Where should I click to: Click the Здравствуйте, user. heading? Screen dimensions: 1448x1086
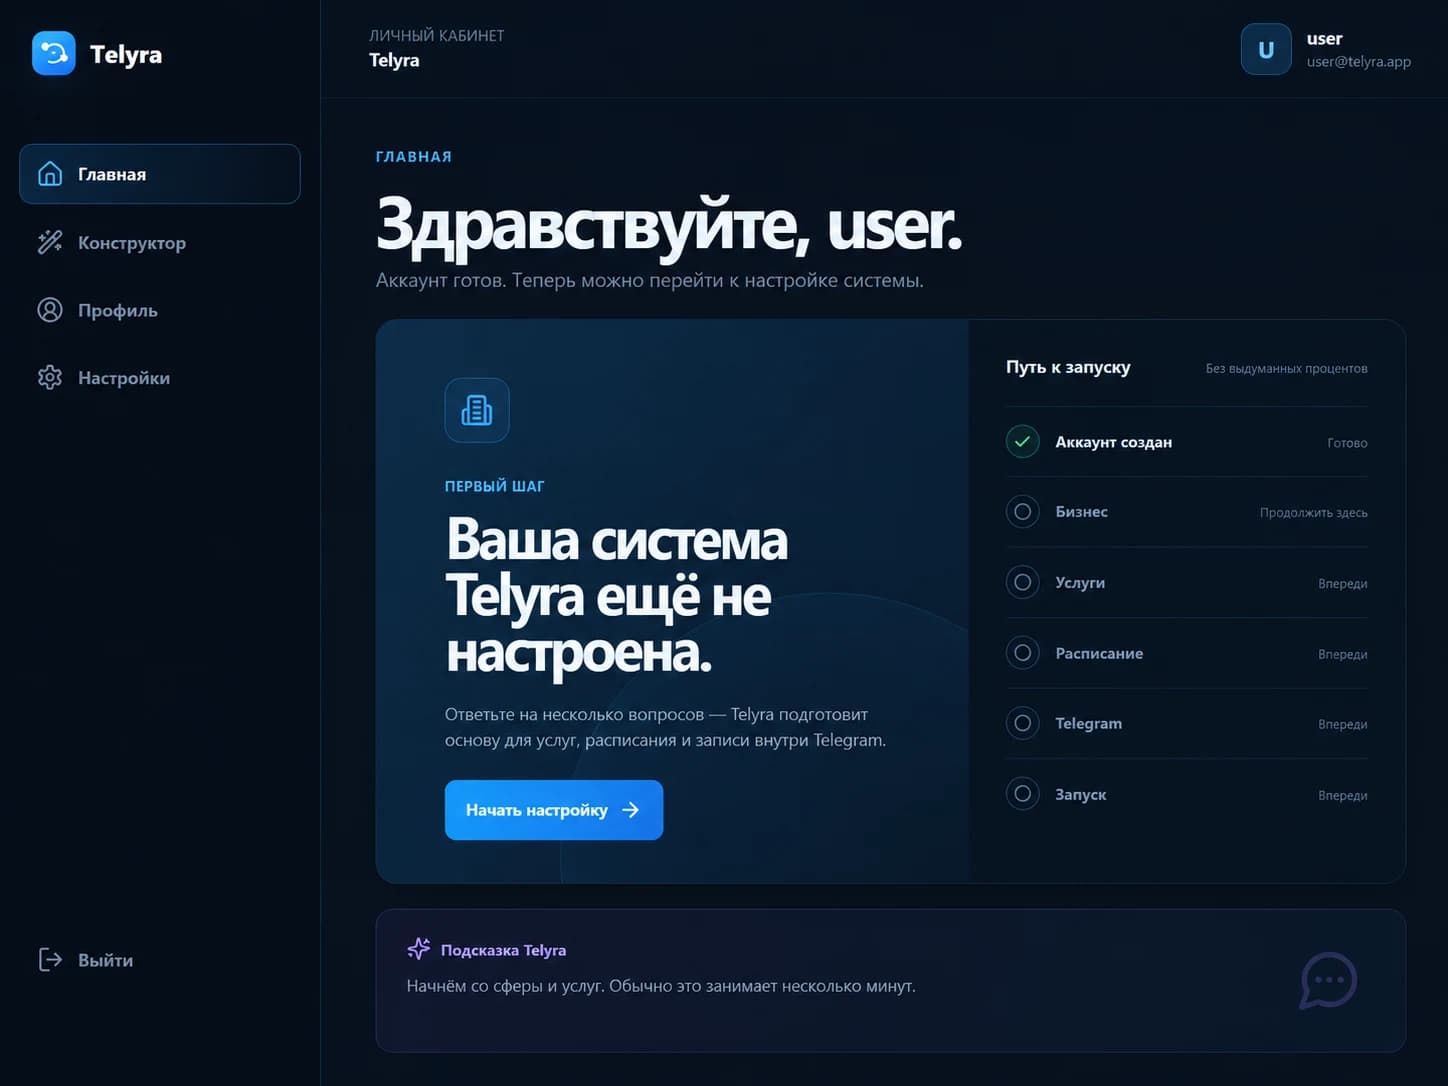click(668, 225)
